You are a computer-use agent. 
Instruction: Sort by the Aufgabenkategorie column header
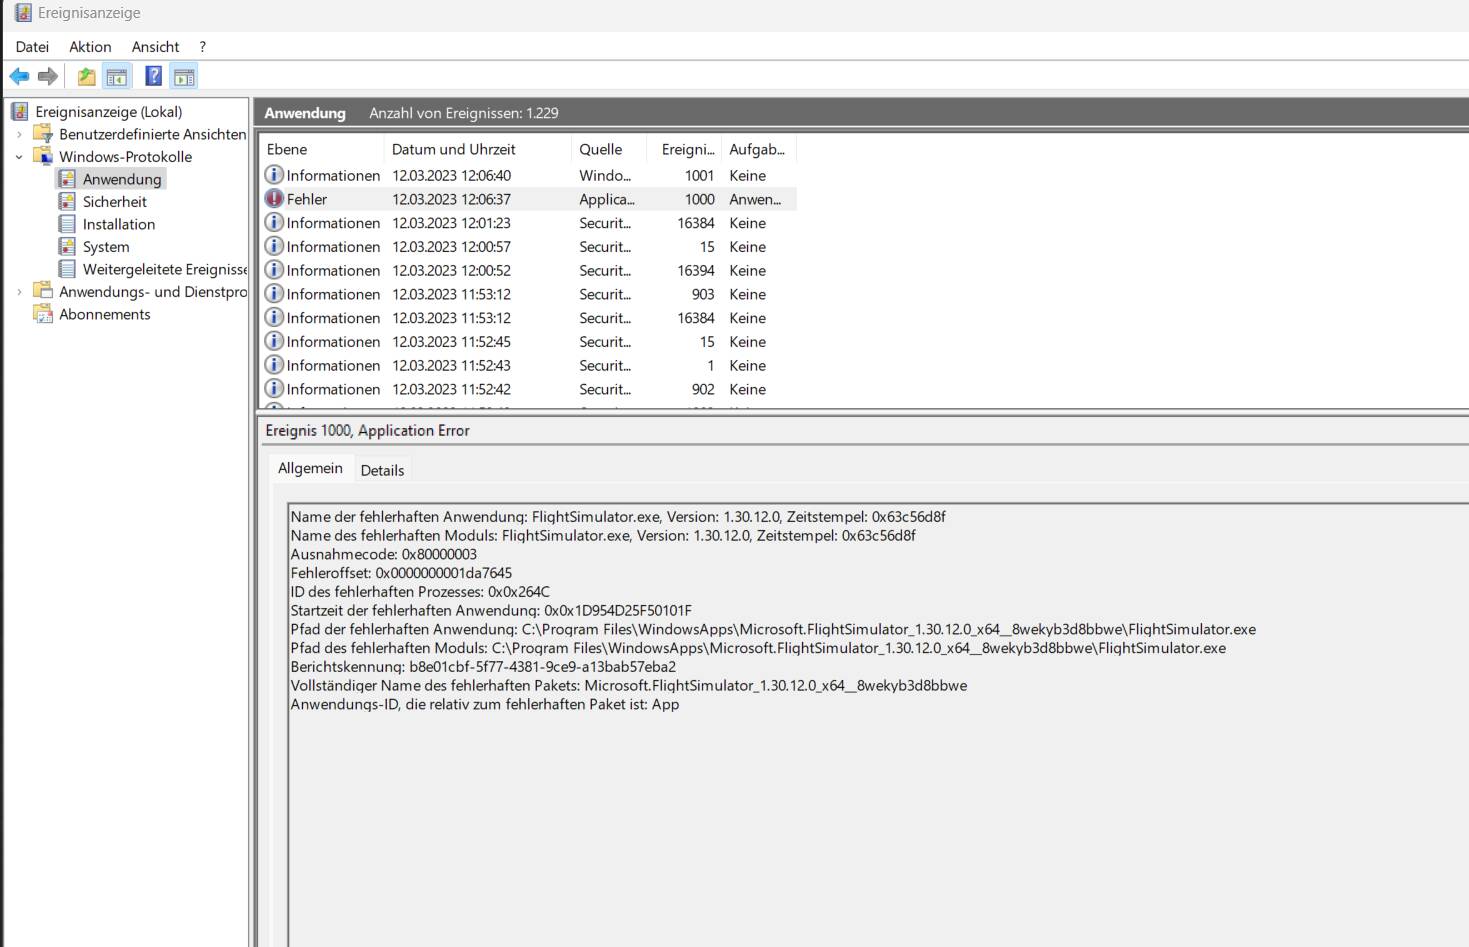click(759, 149)
